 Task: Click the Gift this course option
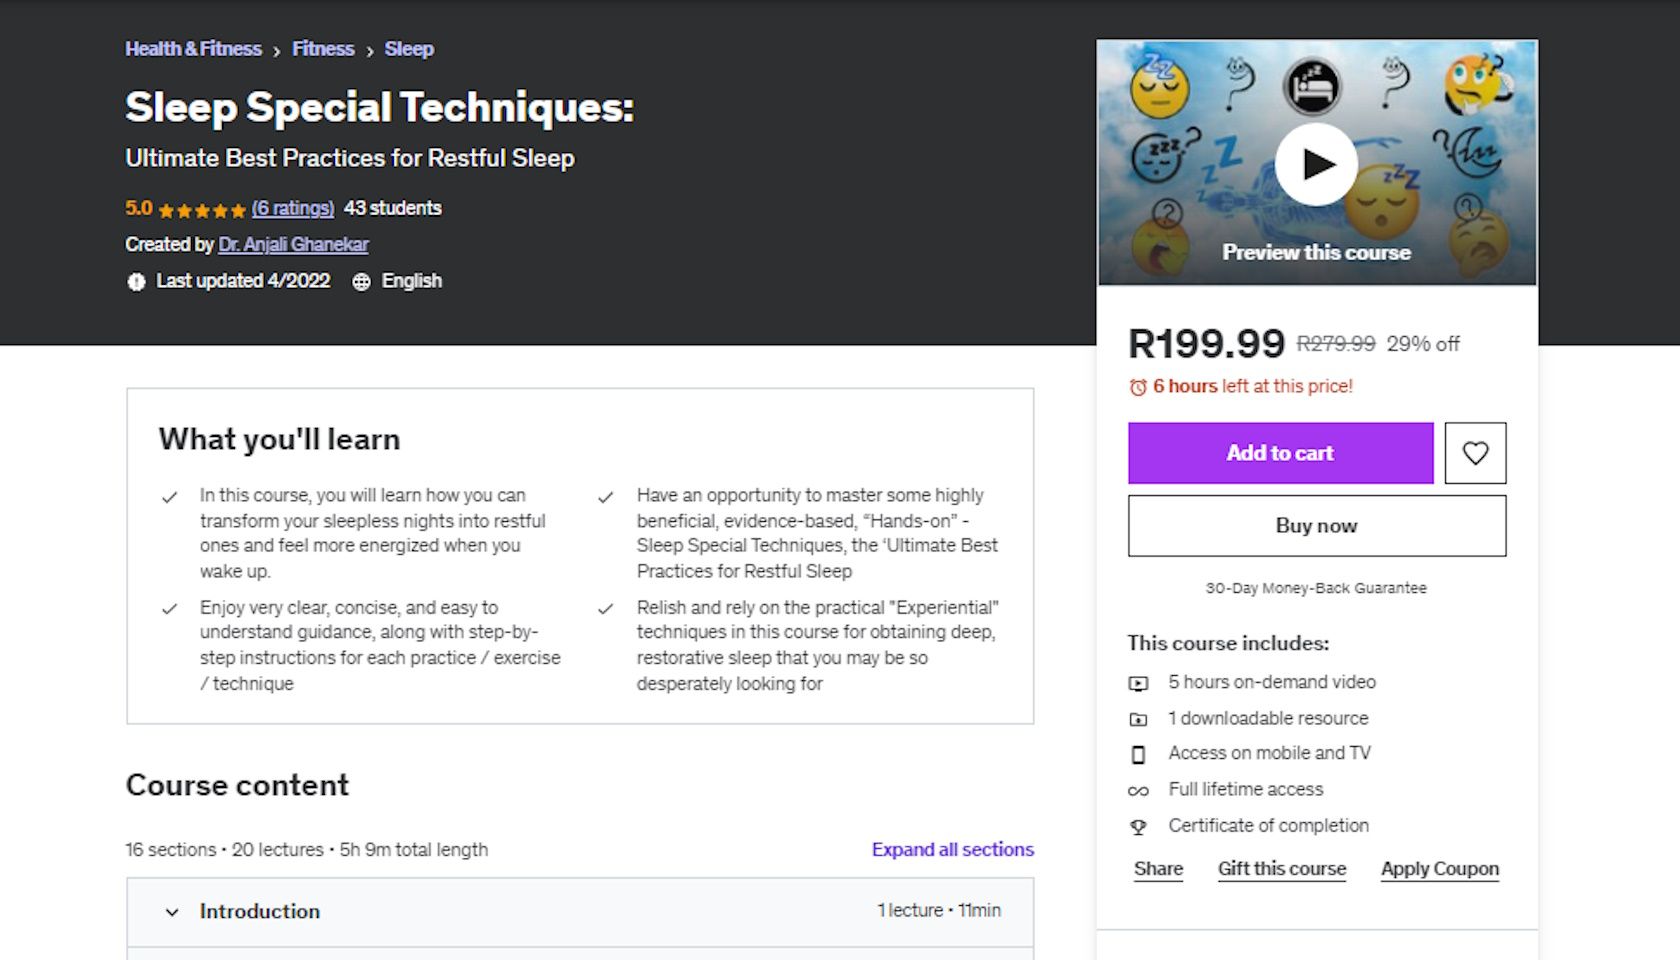click(1281, 869)
